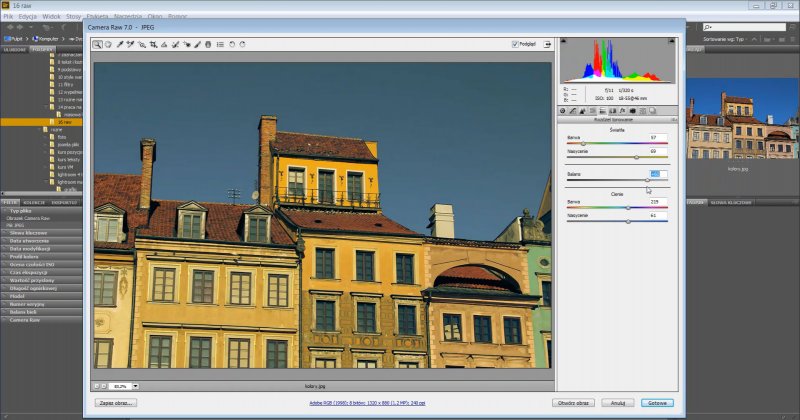
Task: Toggle the Podgląd preview checkbox
Action: (514, 44)
